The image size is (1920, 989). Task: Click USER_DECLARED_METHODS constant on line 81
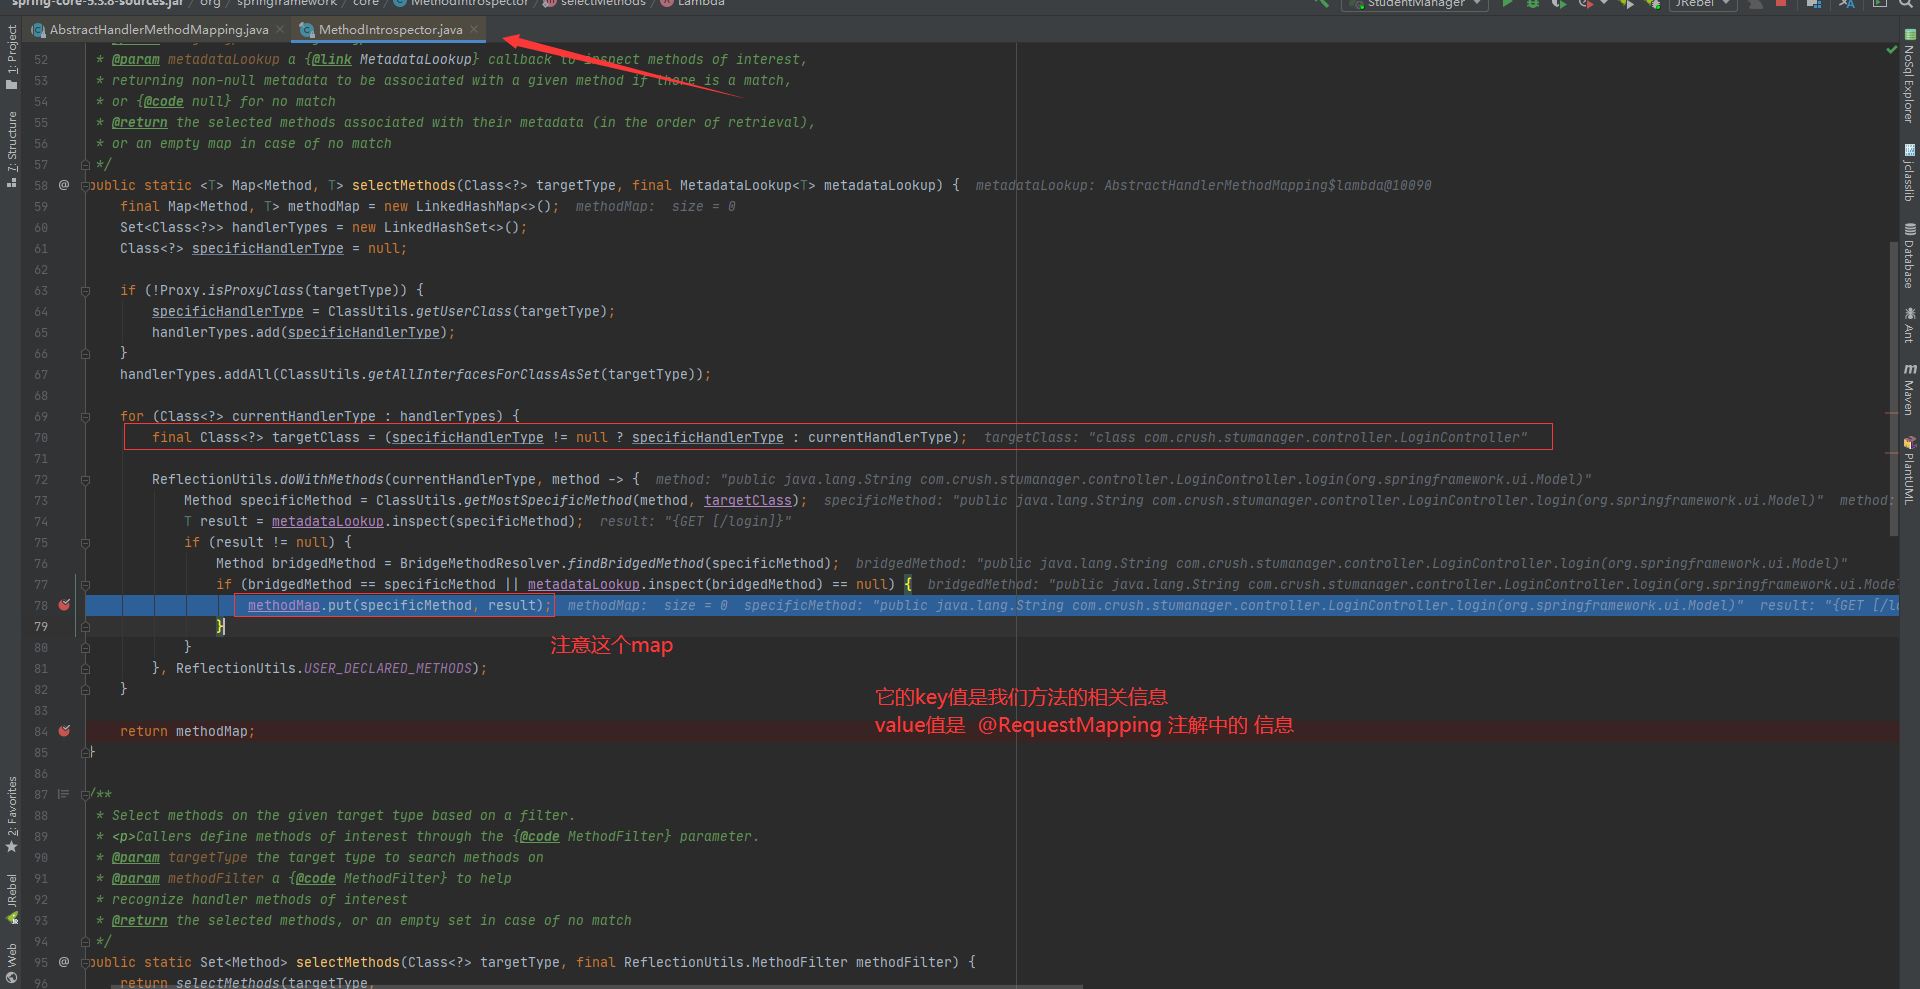387,668
